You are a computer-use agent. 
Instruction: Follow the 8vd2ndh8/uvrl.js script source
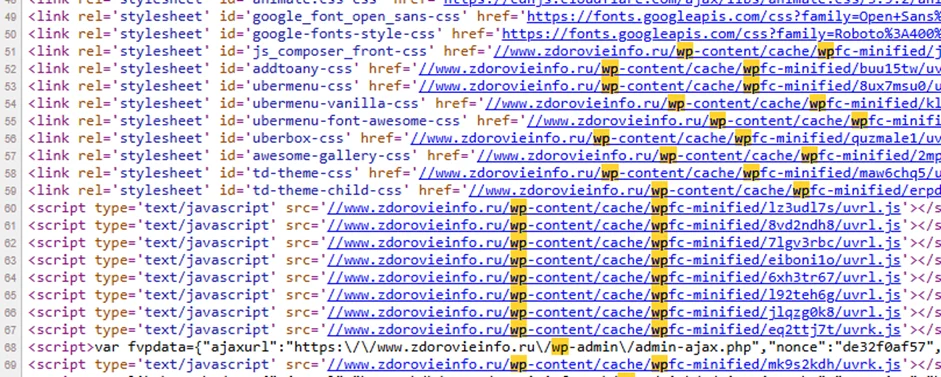click(613, 225)
